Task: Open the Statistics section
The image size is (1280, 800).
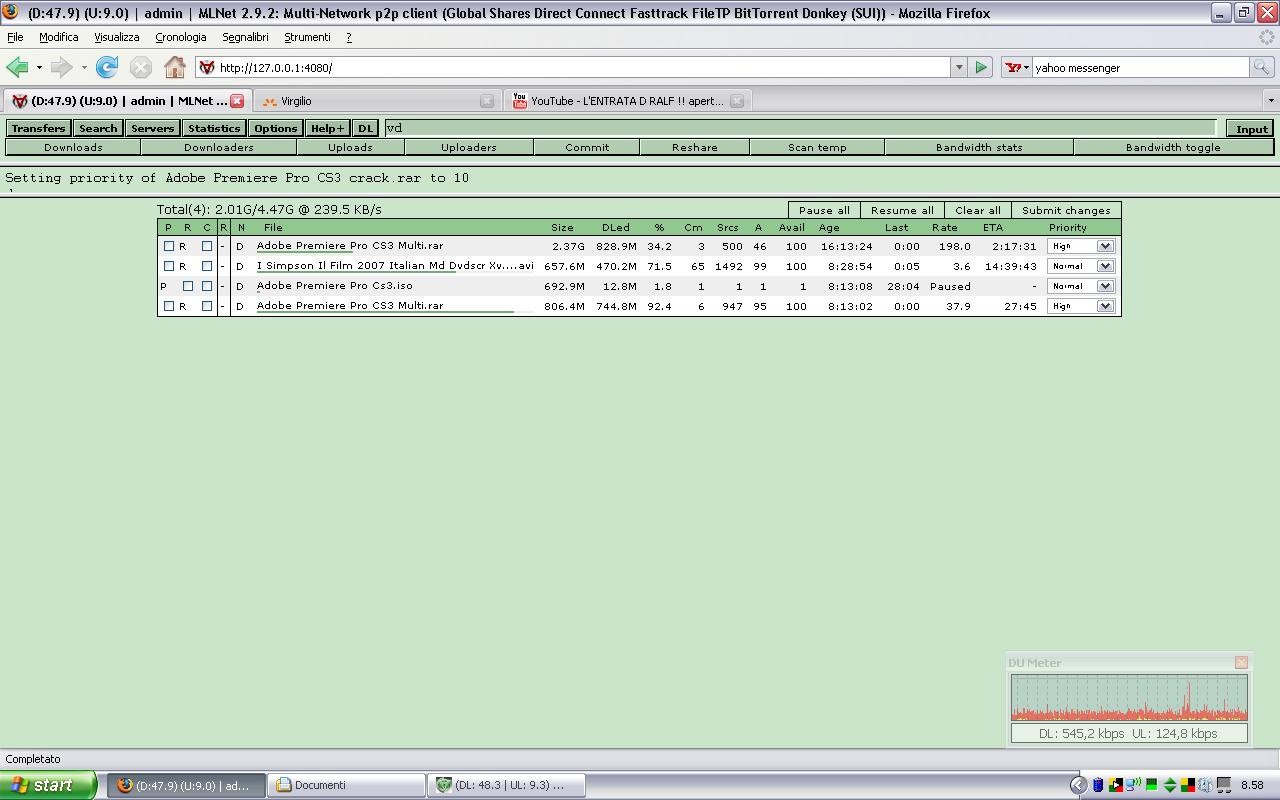Action: [x=214, y=128]
